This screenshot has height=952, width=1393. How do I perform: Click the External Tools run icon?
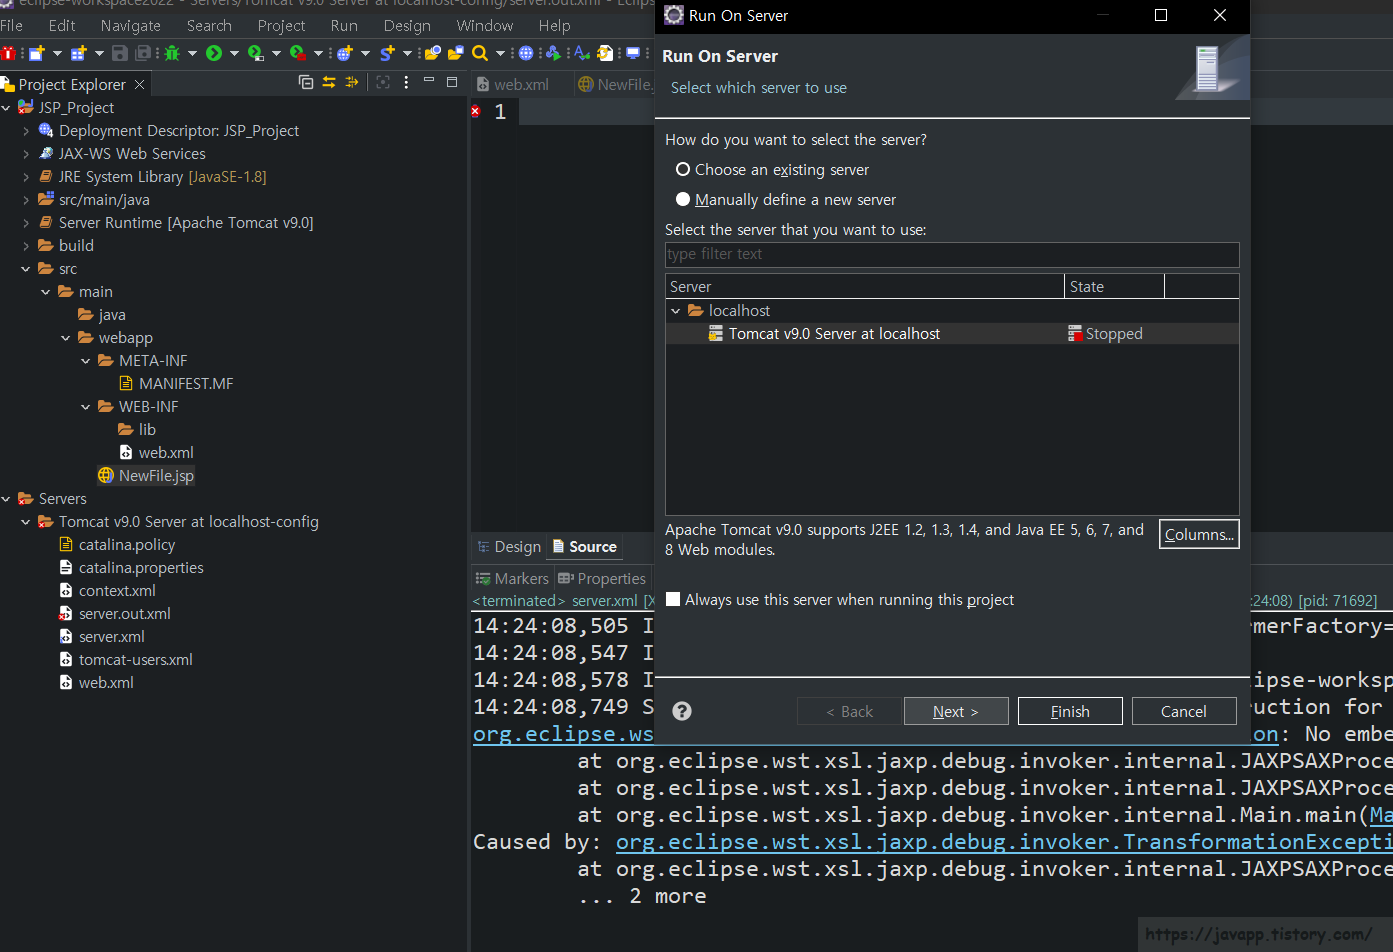click(298, 53)
